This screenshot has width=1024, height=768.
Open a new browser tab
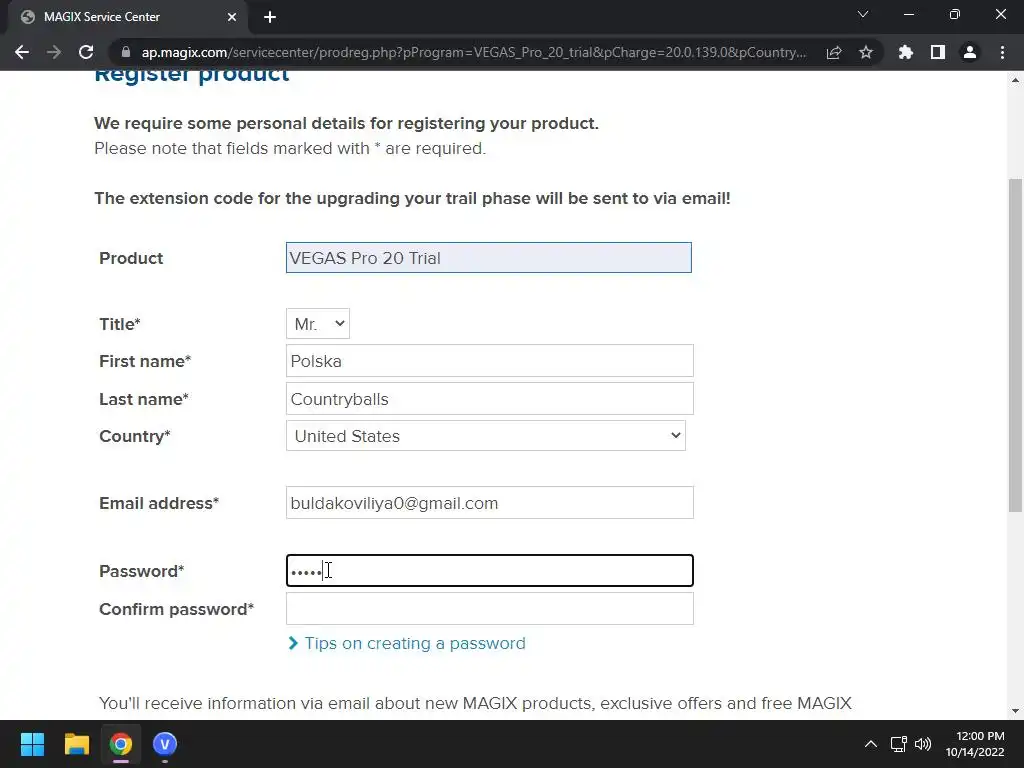pyautogui.click(x=270, y=17)
